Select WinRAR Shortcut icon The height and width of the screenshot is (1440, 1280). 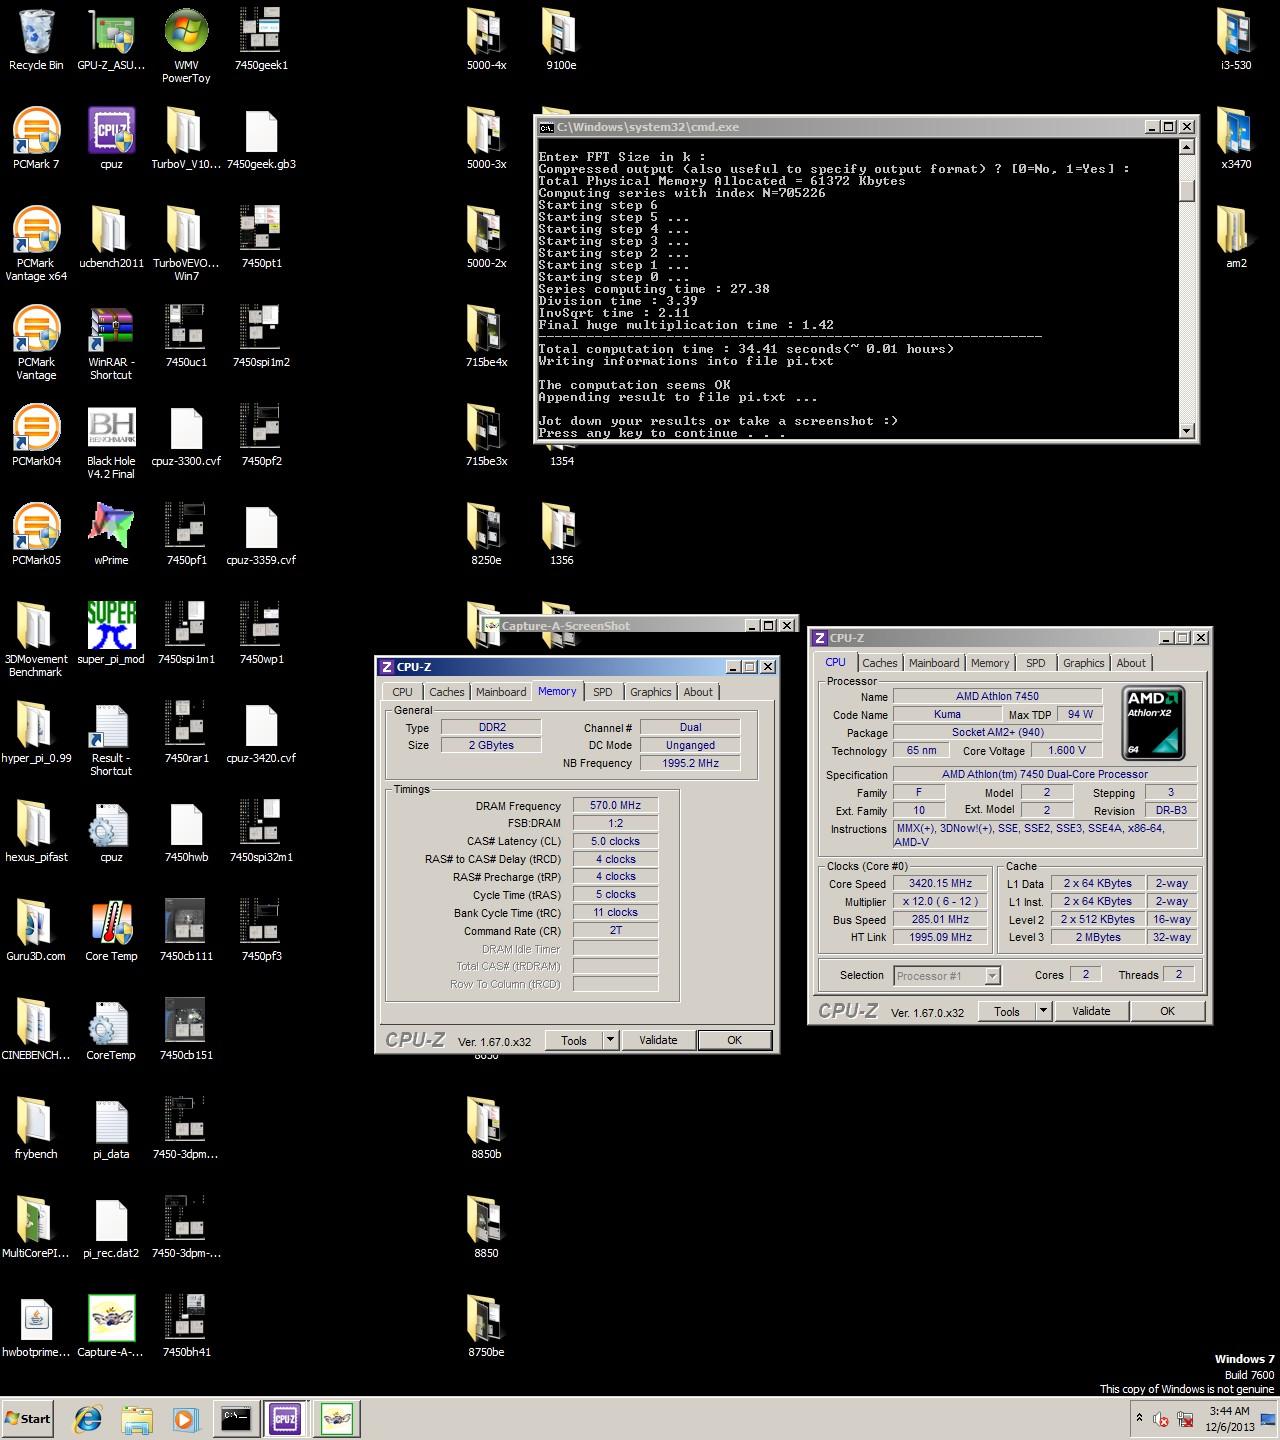[111, 343]
